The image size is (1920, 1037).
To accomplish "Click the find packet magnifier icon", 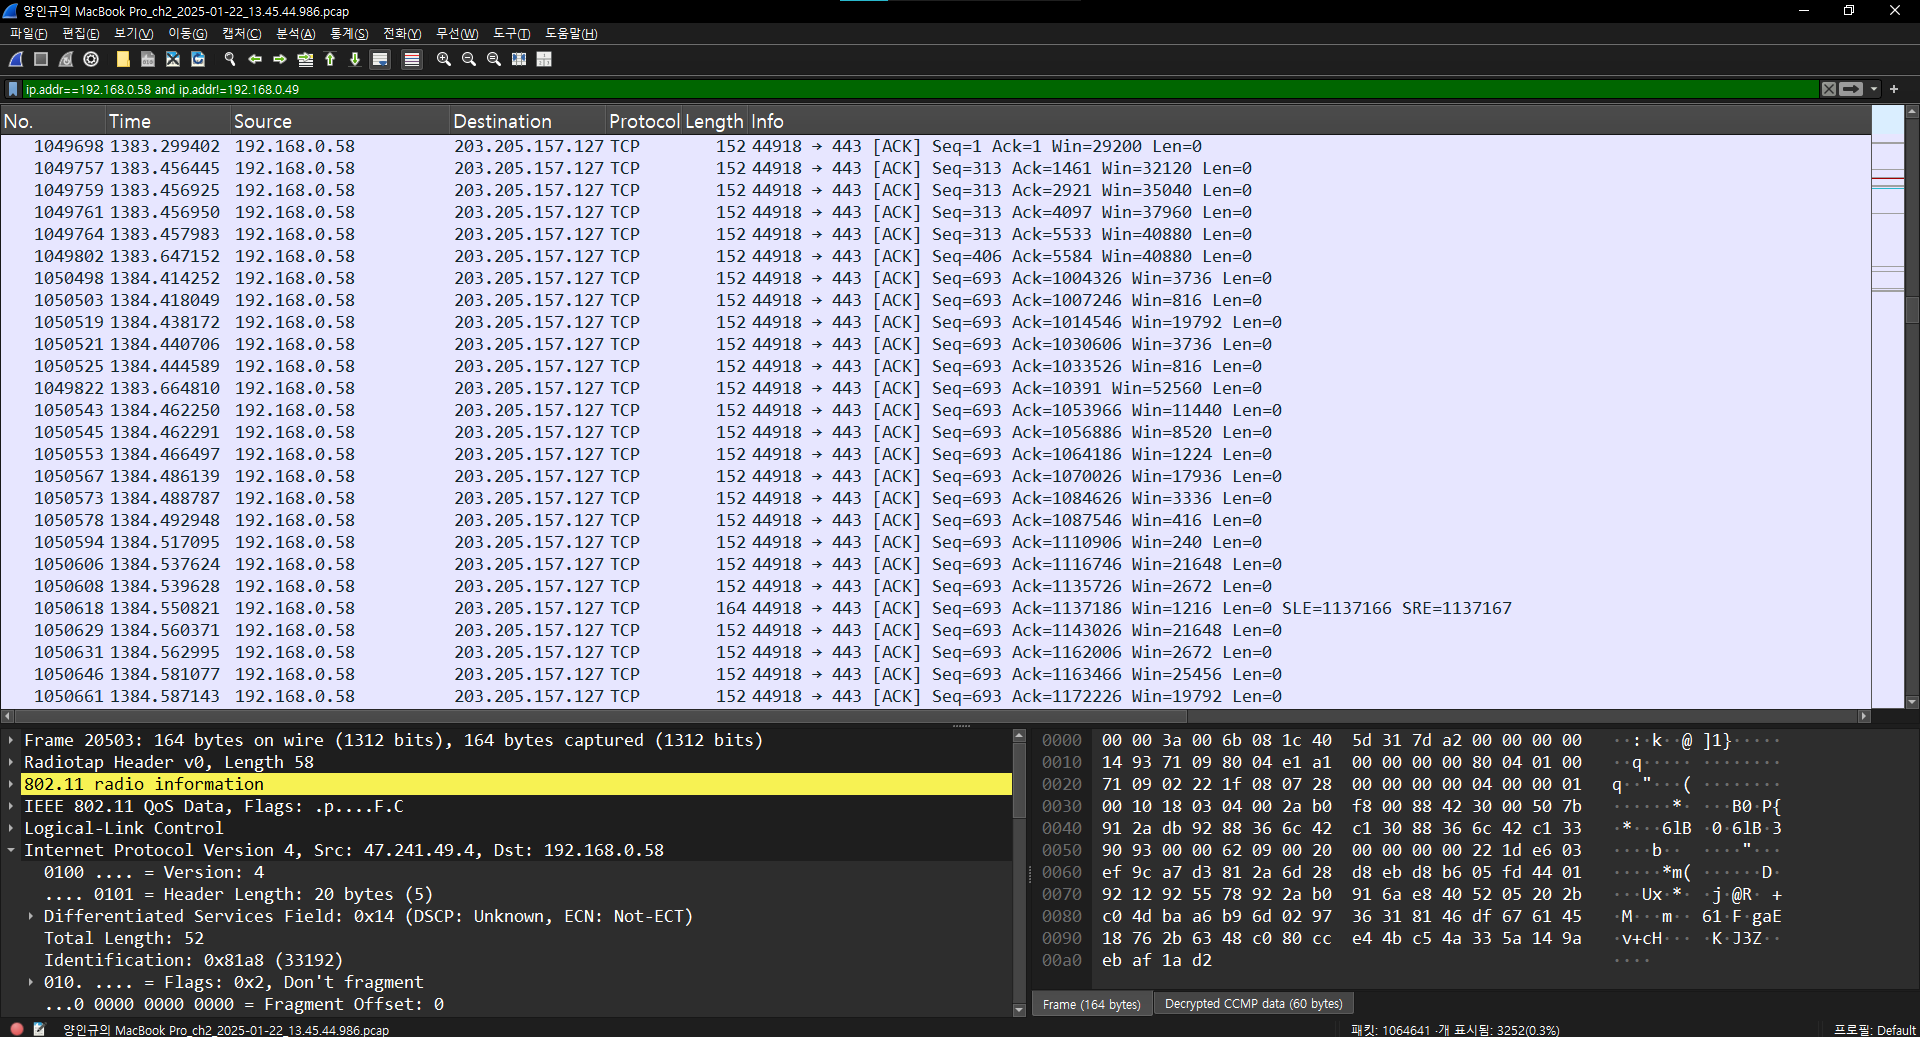I will pos(230,59).
